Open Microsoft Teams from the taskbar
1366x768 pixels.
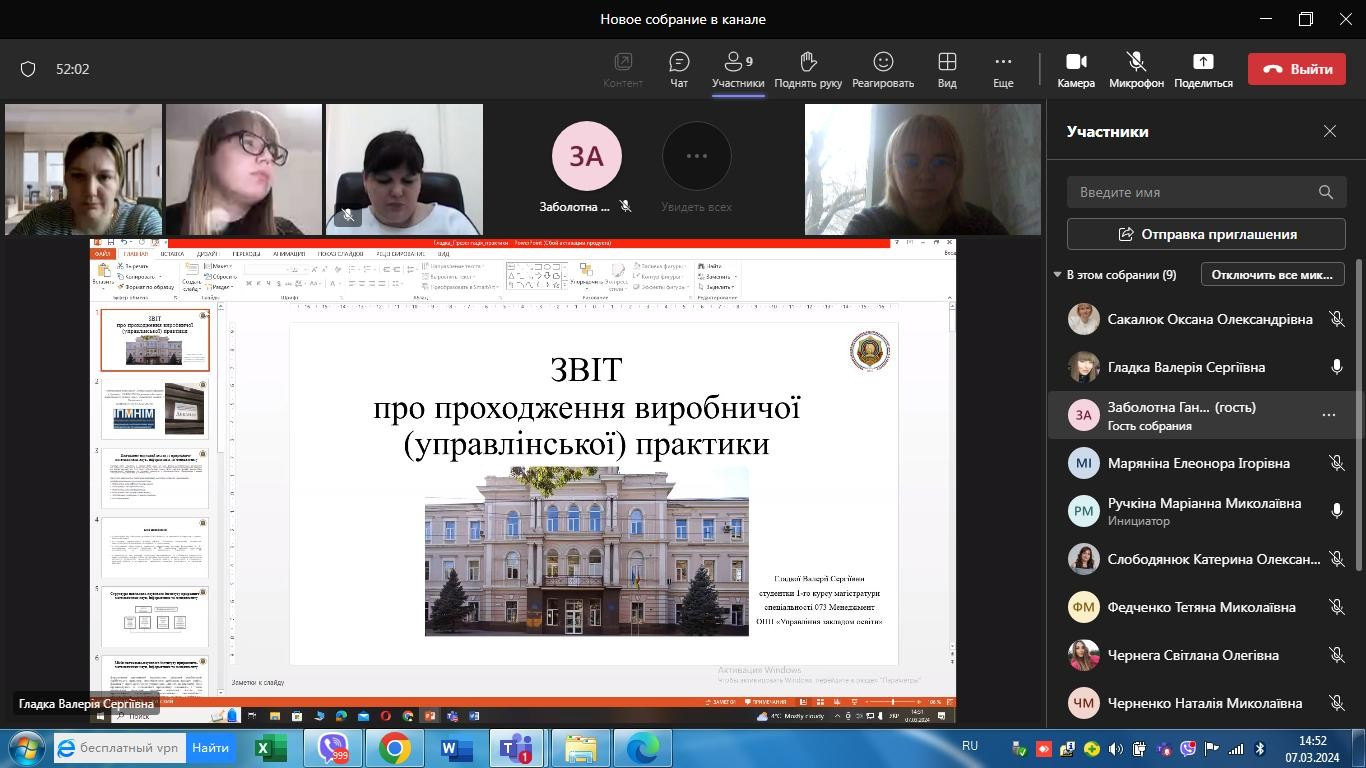(x=516, y=748)
